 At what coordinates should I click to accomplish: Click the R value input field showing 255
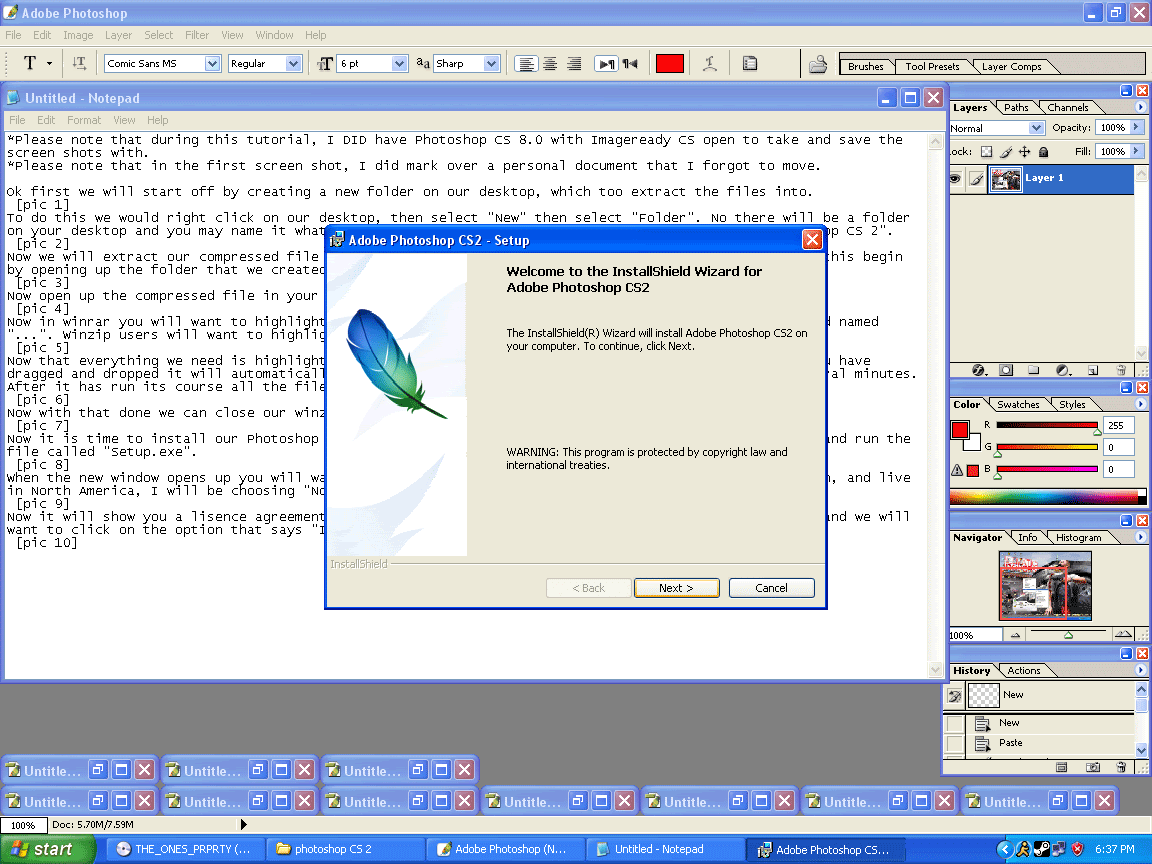pos(1119,425)
